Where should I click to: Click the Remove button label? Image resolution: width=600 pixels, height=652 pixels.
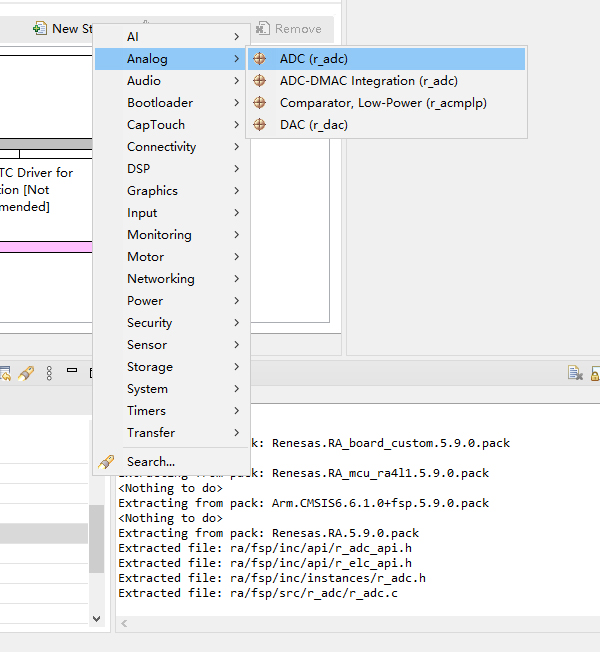(298, 29)
